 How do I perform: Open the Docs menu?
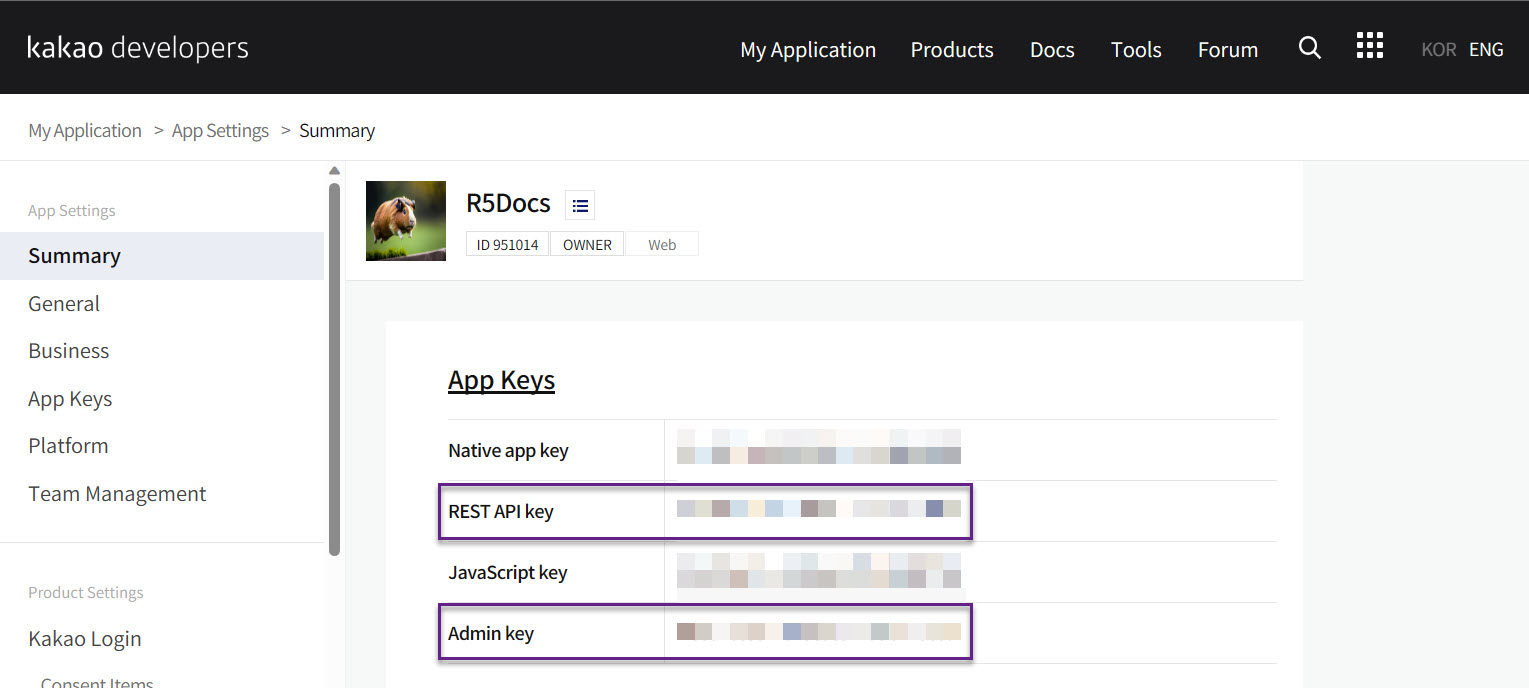pos(1052,50)
